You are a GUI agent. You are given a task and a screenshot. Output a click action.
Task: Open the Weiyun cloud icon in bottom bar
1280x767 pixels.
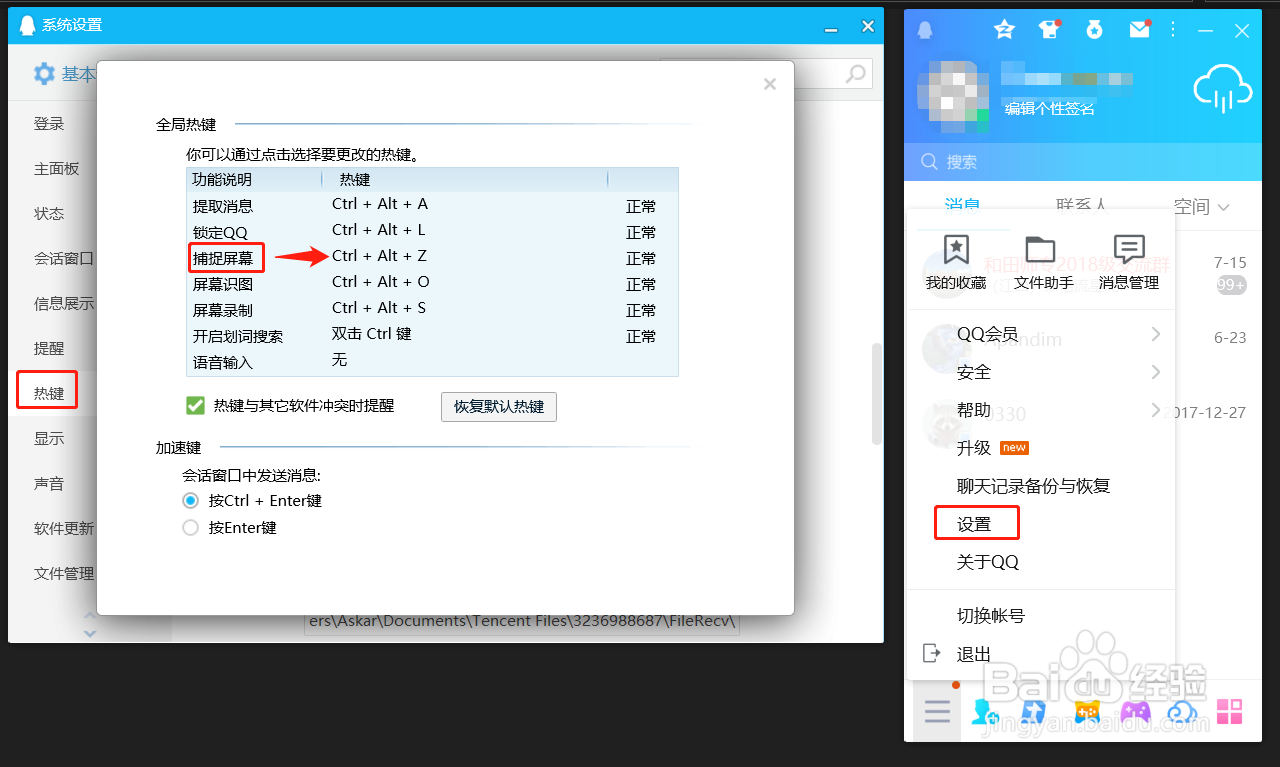[1182, 712]
